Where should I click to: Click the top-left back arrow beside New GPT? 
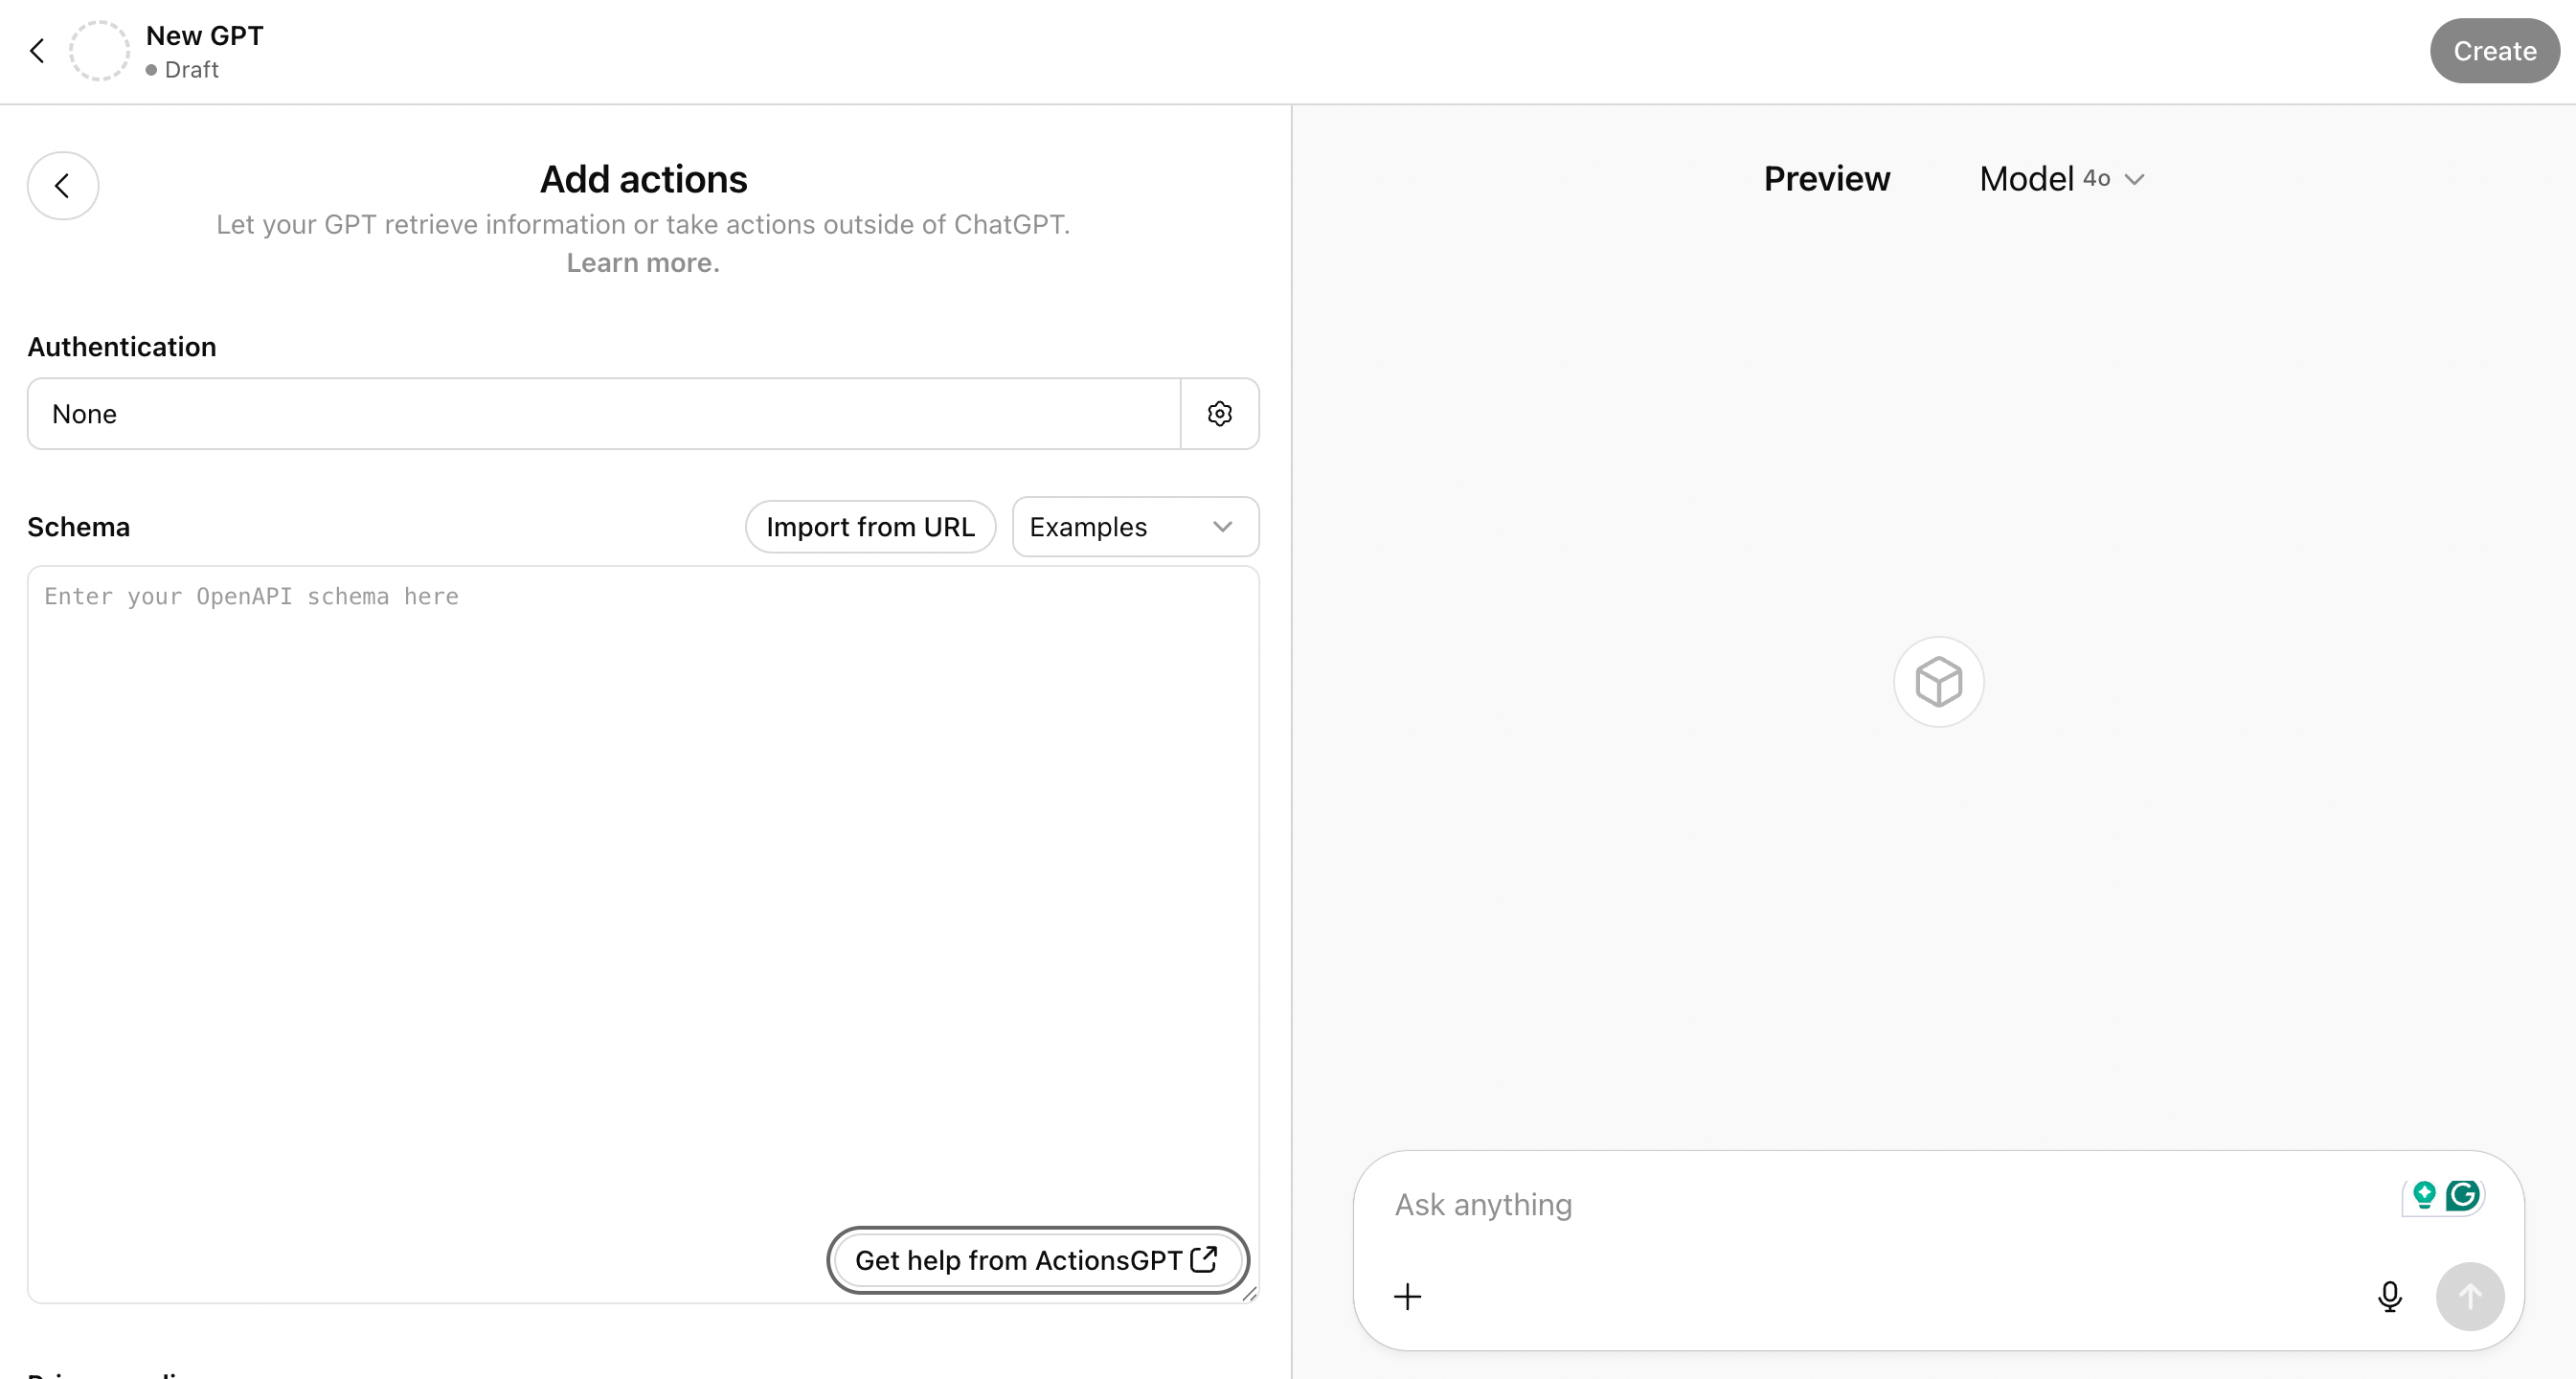point(37,51)
